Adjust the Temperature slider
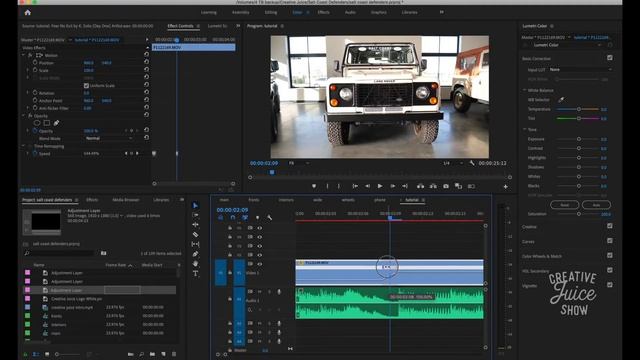 click(578, 109)
